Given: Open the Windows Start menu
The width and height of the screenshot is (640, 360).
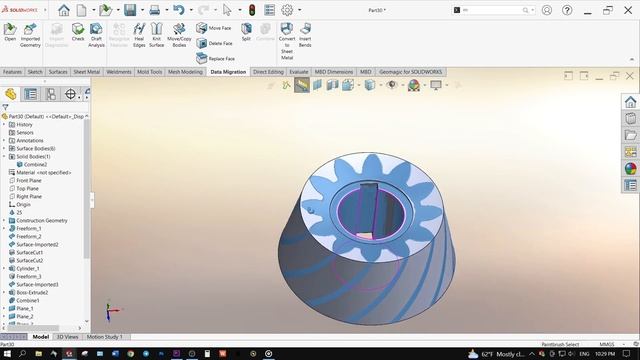Looking at the screenshot, I should click(x=7, y=353).
